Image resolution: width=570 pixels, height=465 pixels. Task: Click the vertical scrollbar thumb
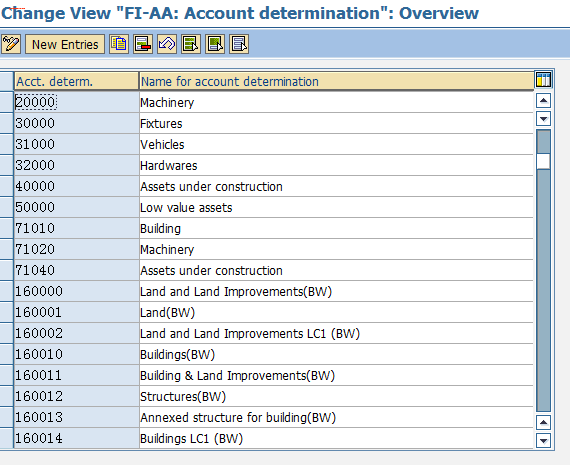(x=543, y=161)
